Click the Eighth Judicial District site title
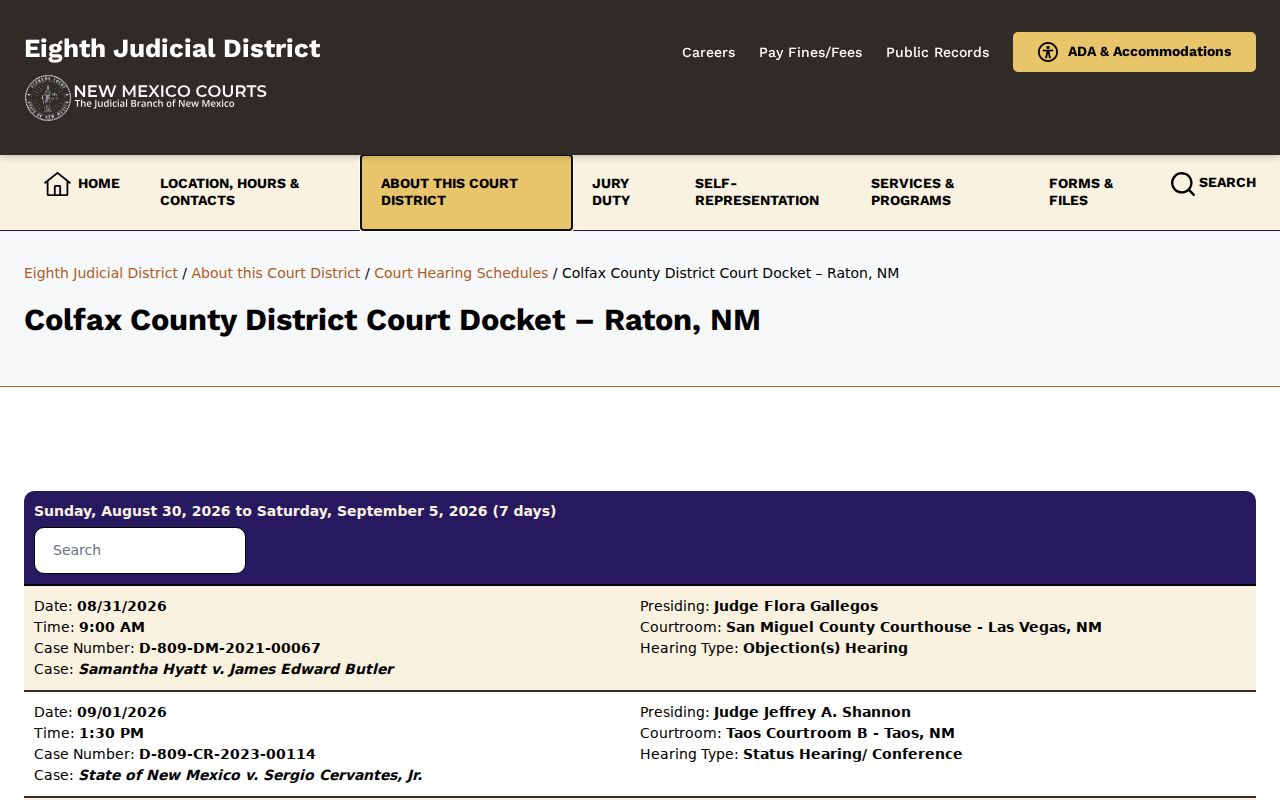 (x=172, y=49)
